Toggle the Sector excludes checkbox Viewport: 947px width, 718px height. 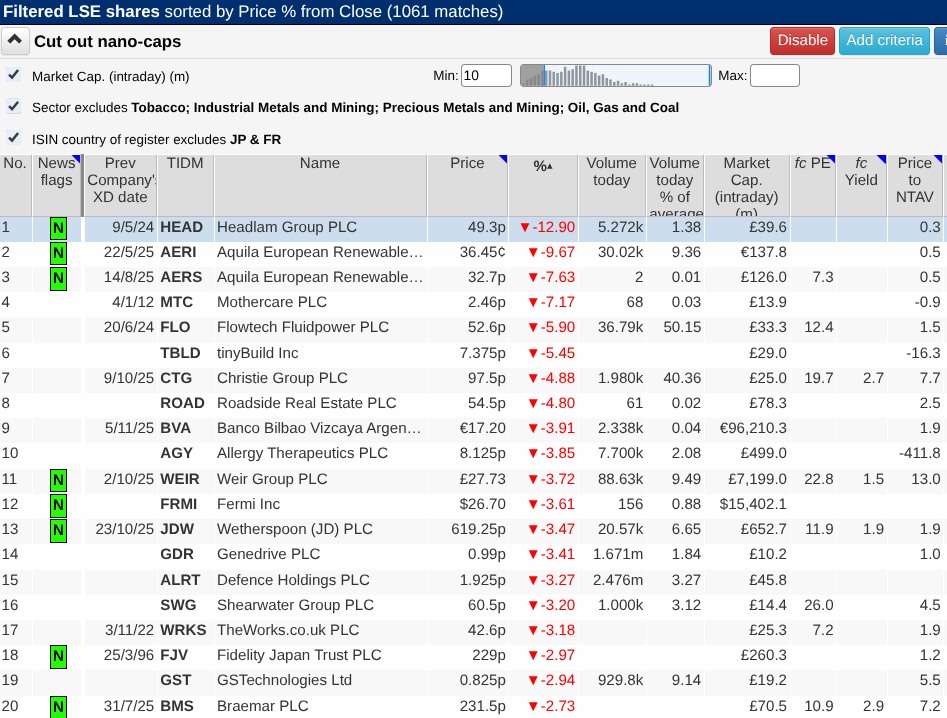point(13,106)
